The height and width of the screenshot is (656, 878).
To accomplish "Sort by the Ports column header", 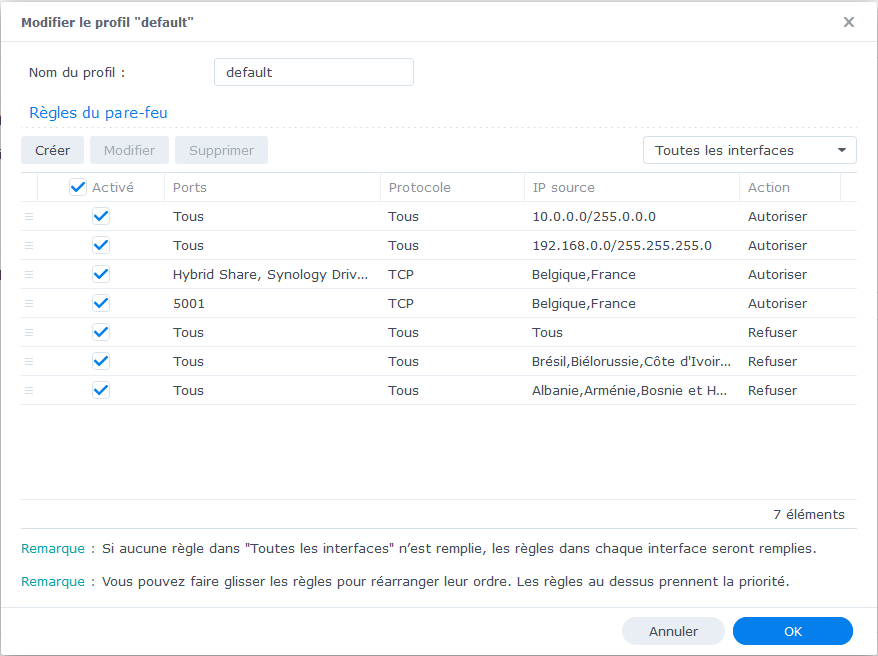I will (x=272, y=188).
